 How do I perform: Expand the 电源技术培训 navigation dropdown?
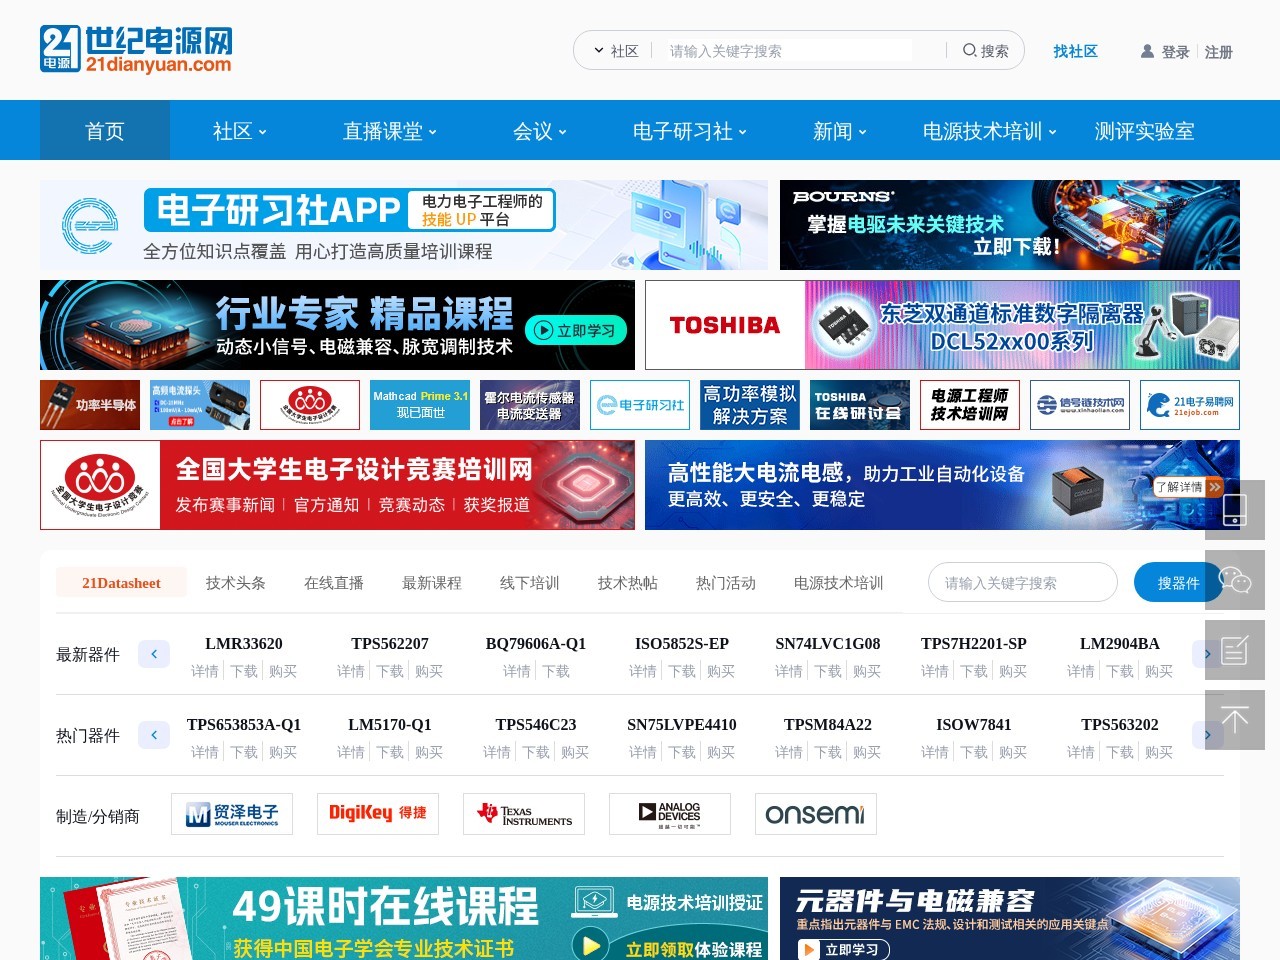coord(988,131)
